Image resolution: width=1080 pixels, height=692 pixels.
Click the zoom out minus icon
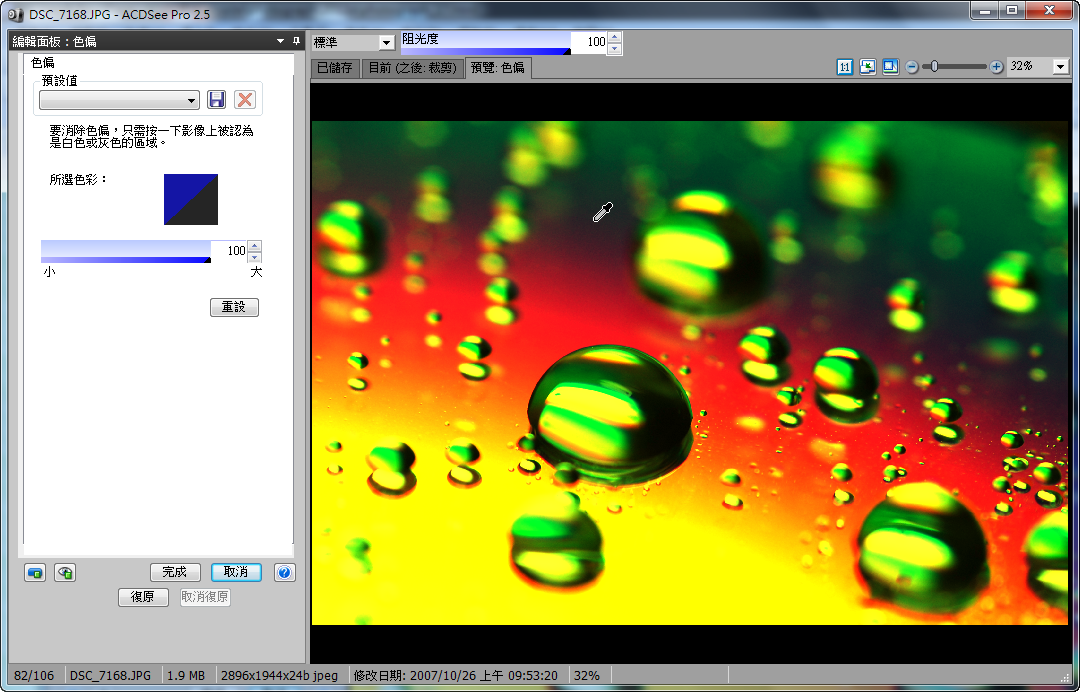pos(912,67)
